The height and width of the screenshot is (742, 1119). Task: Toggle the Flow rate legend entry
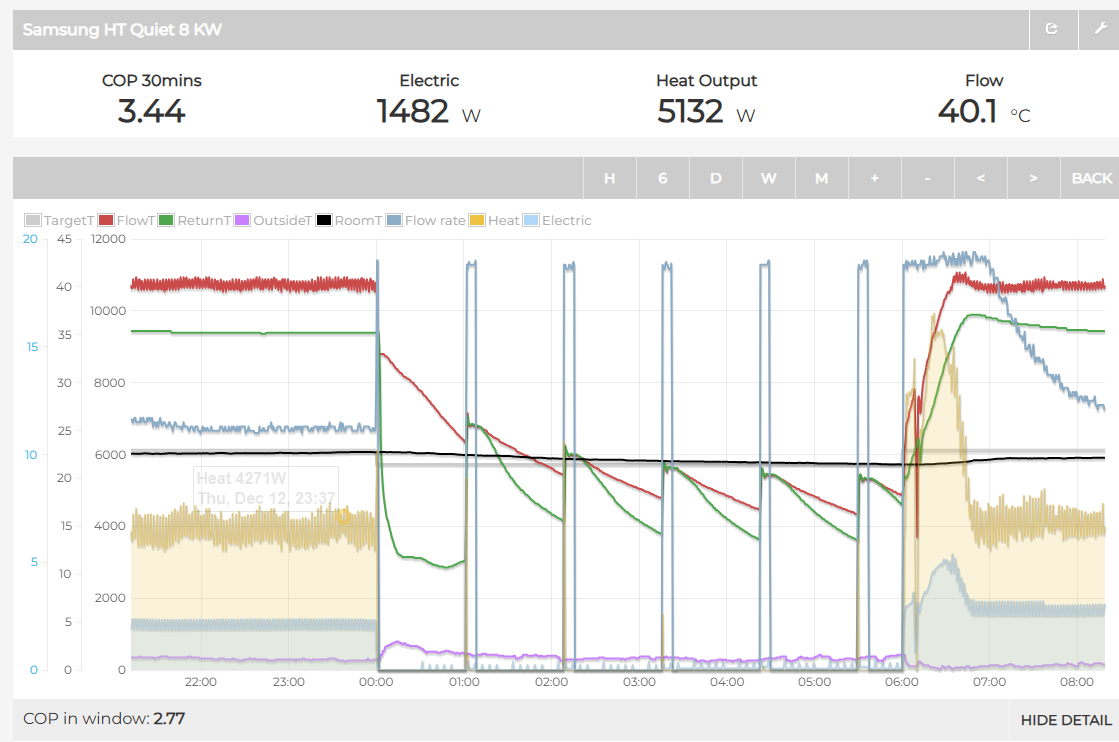(426, 220)
